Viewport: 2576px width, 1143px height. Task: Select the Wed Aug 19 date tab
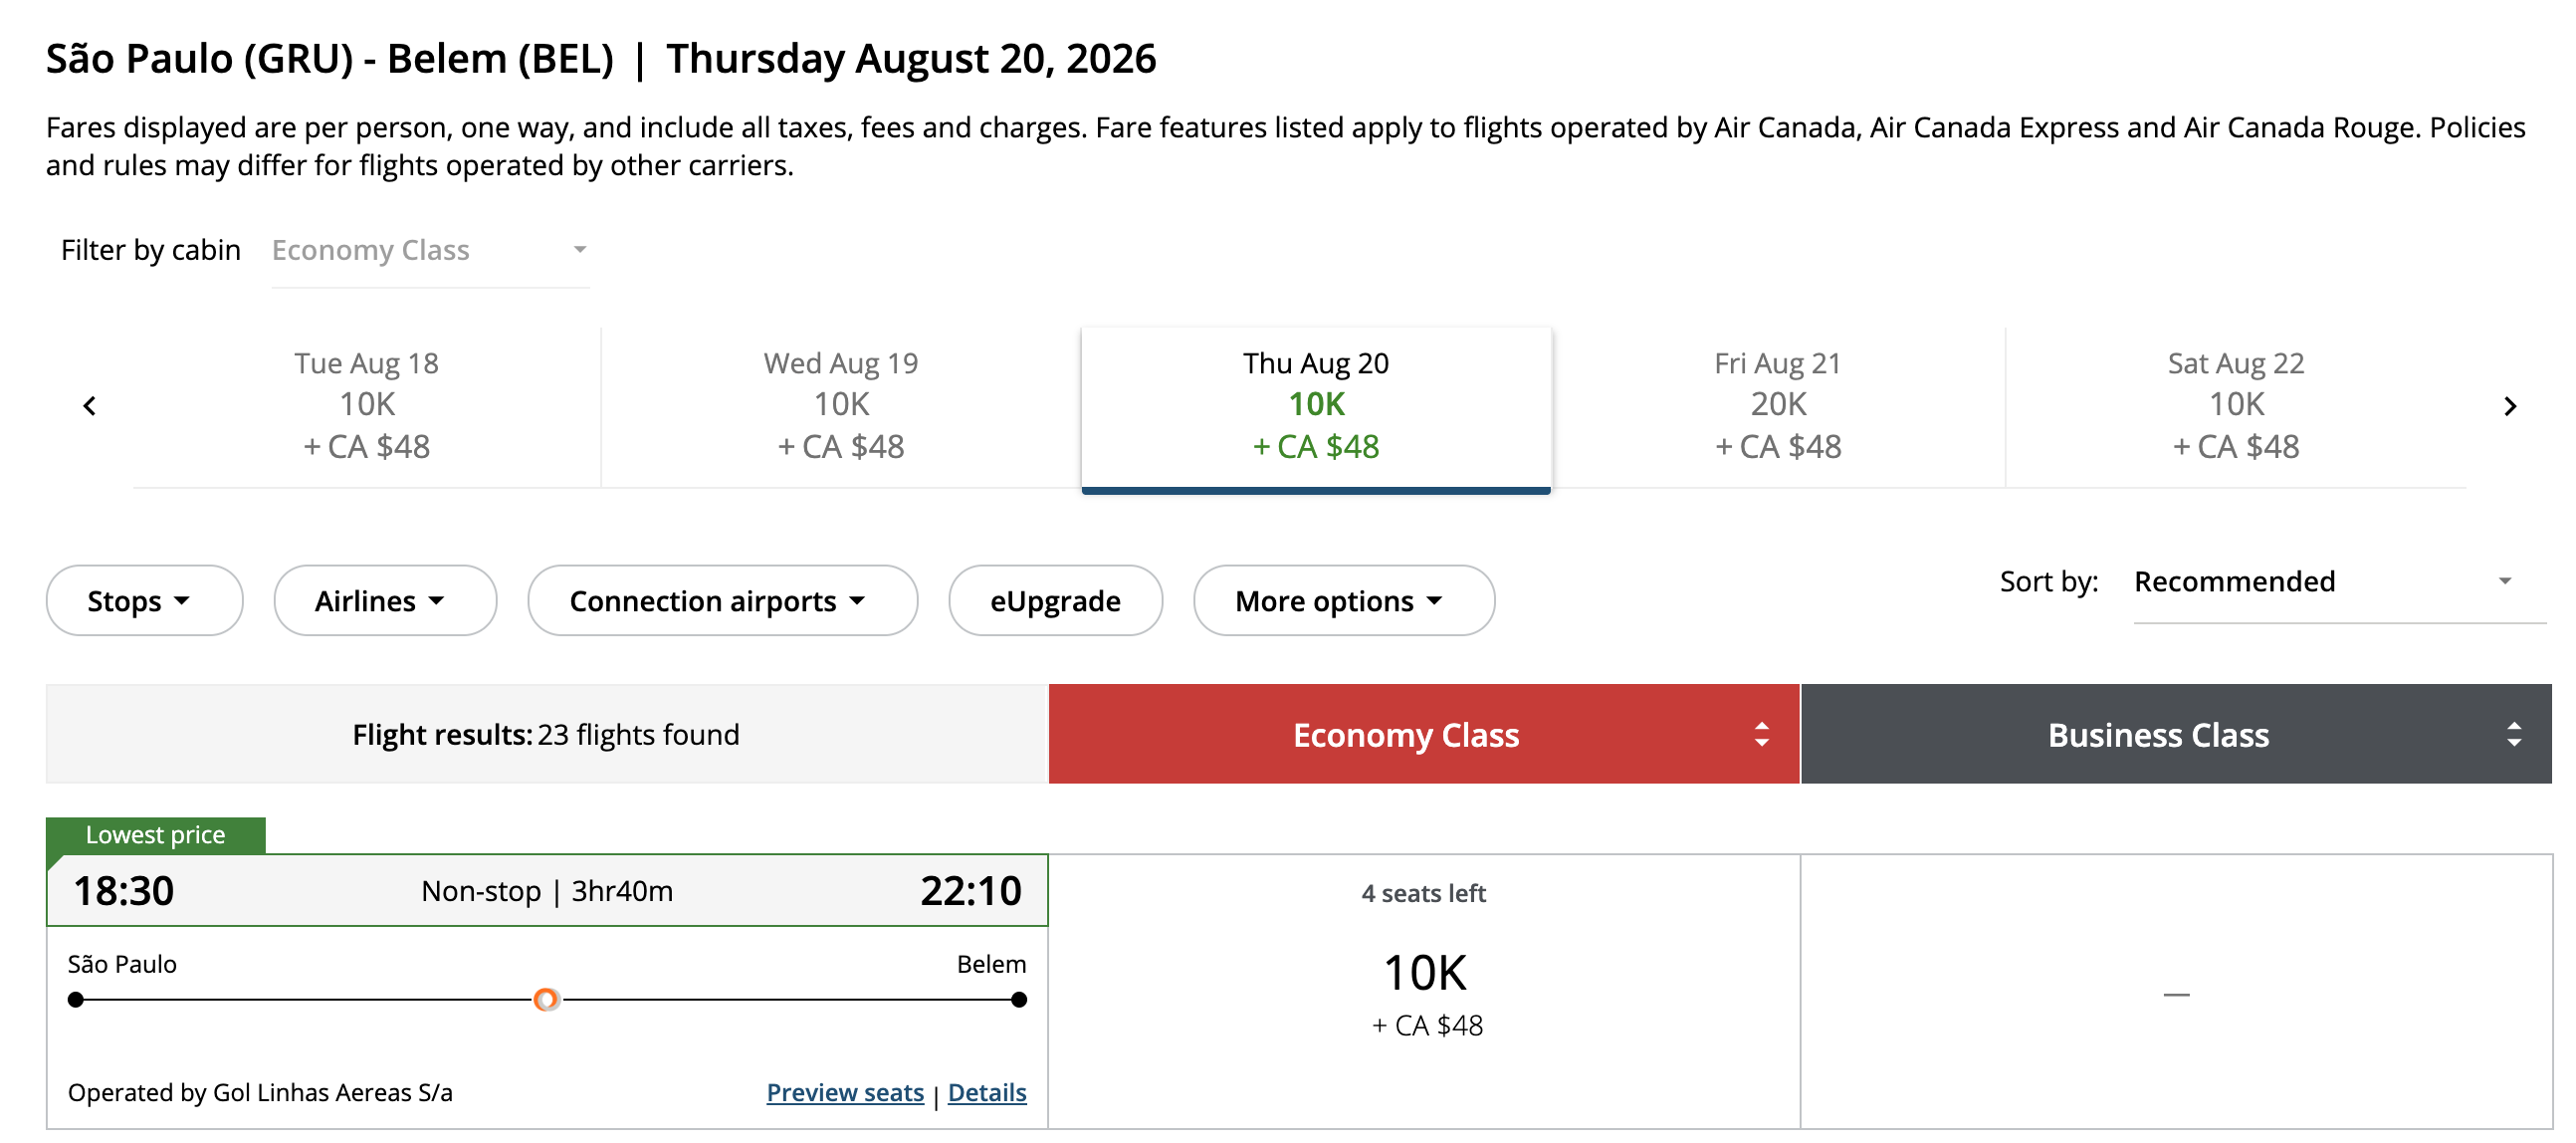(x=841, y=405)
